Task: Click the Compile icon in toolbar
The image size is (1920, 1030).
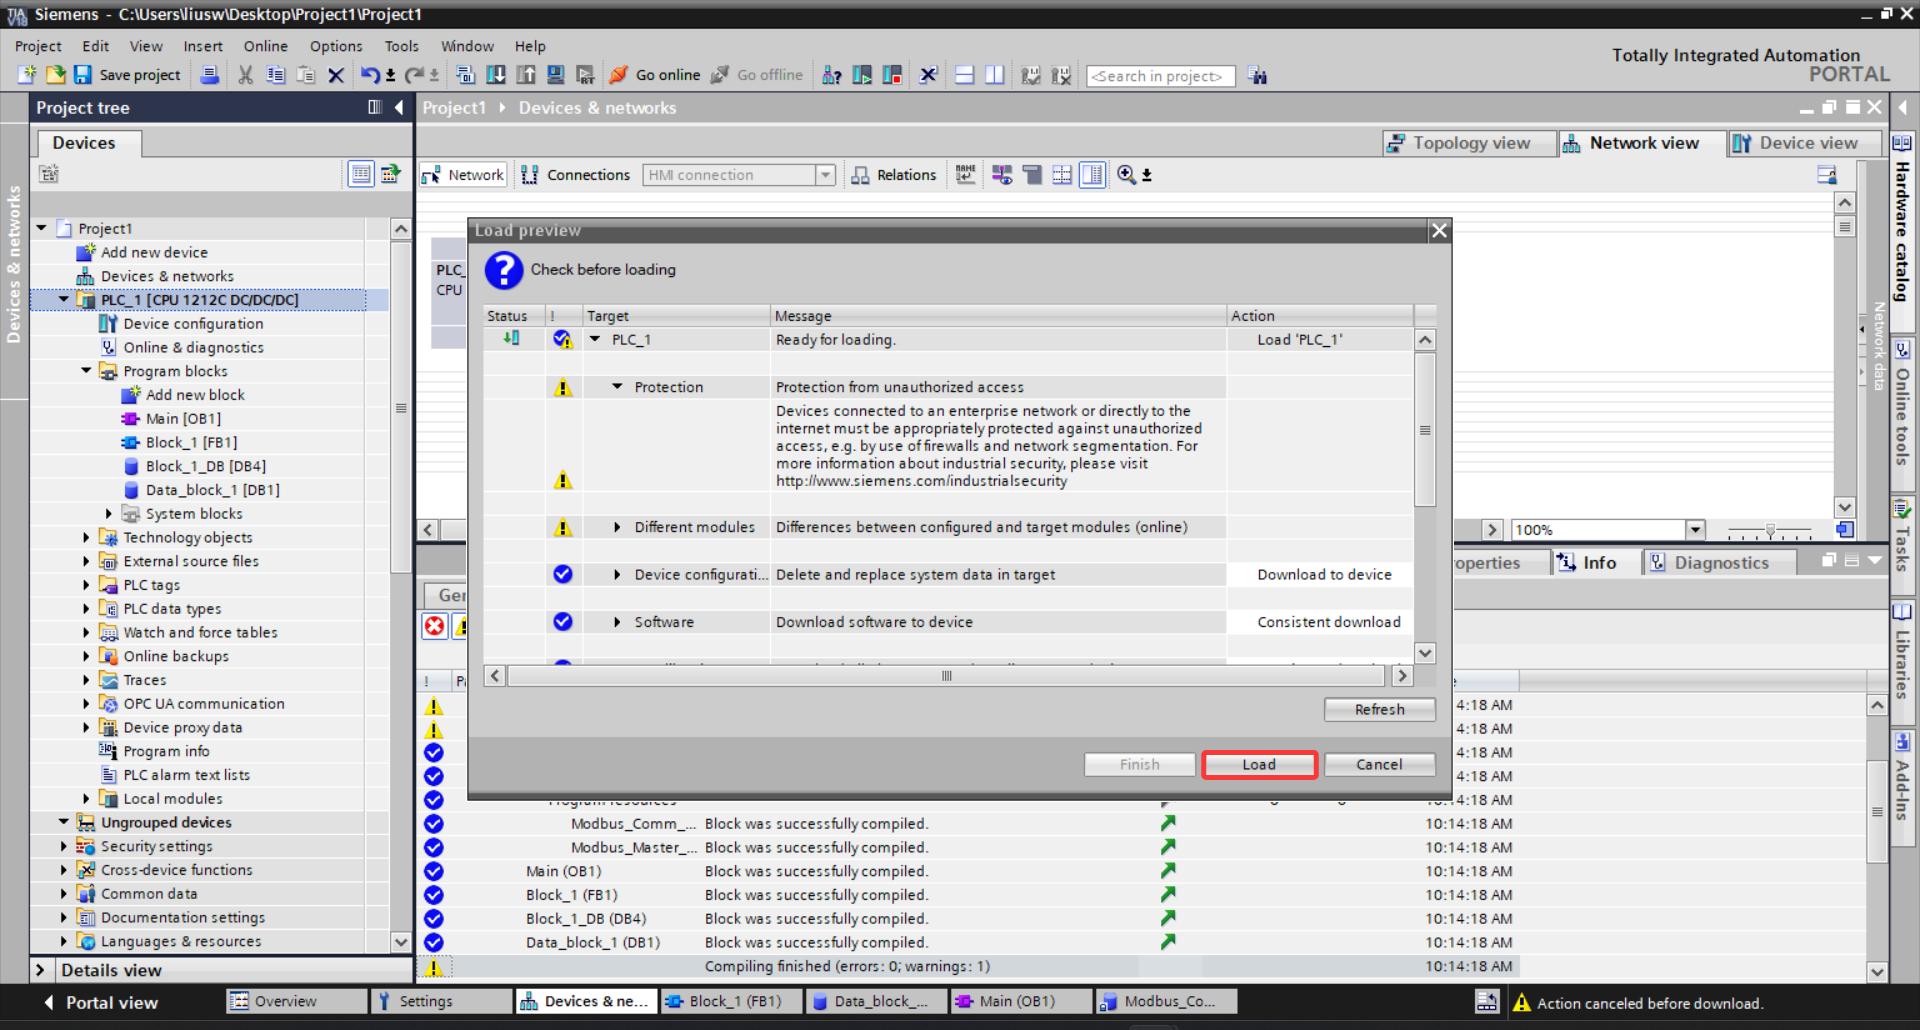Action: point(465,75)
